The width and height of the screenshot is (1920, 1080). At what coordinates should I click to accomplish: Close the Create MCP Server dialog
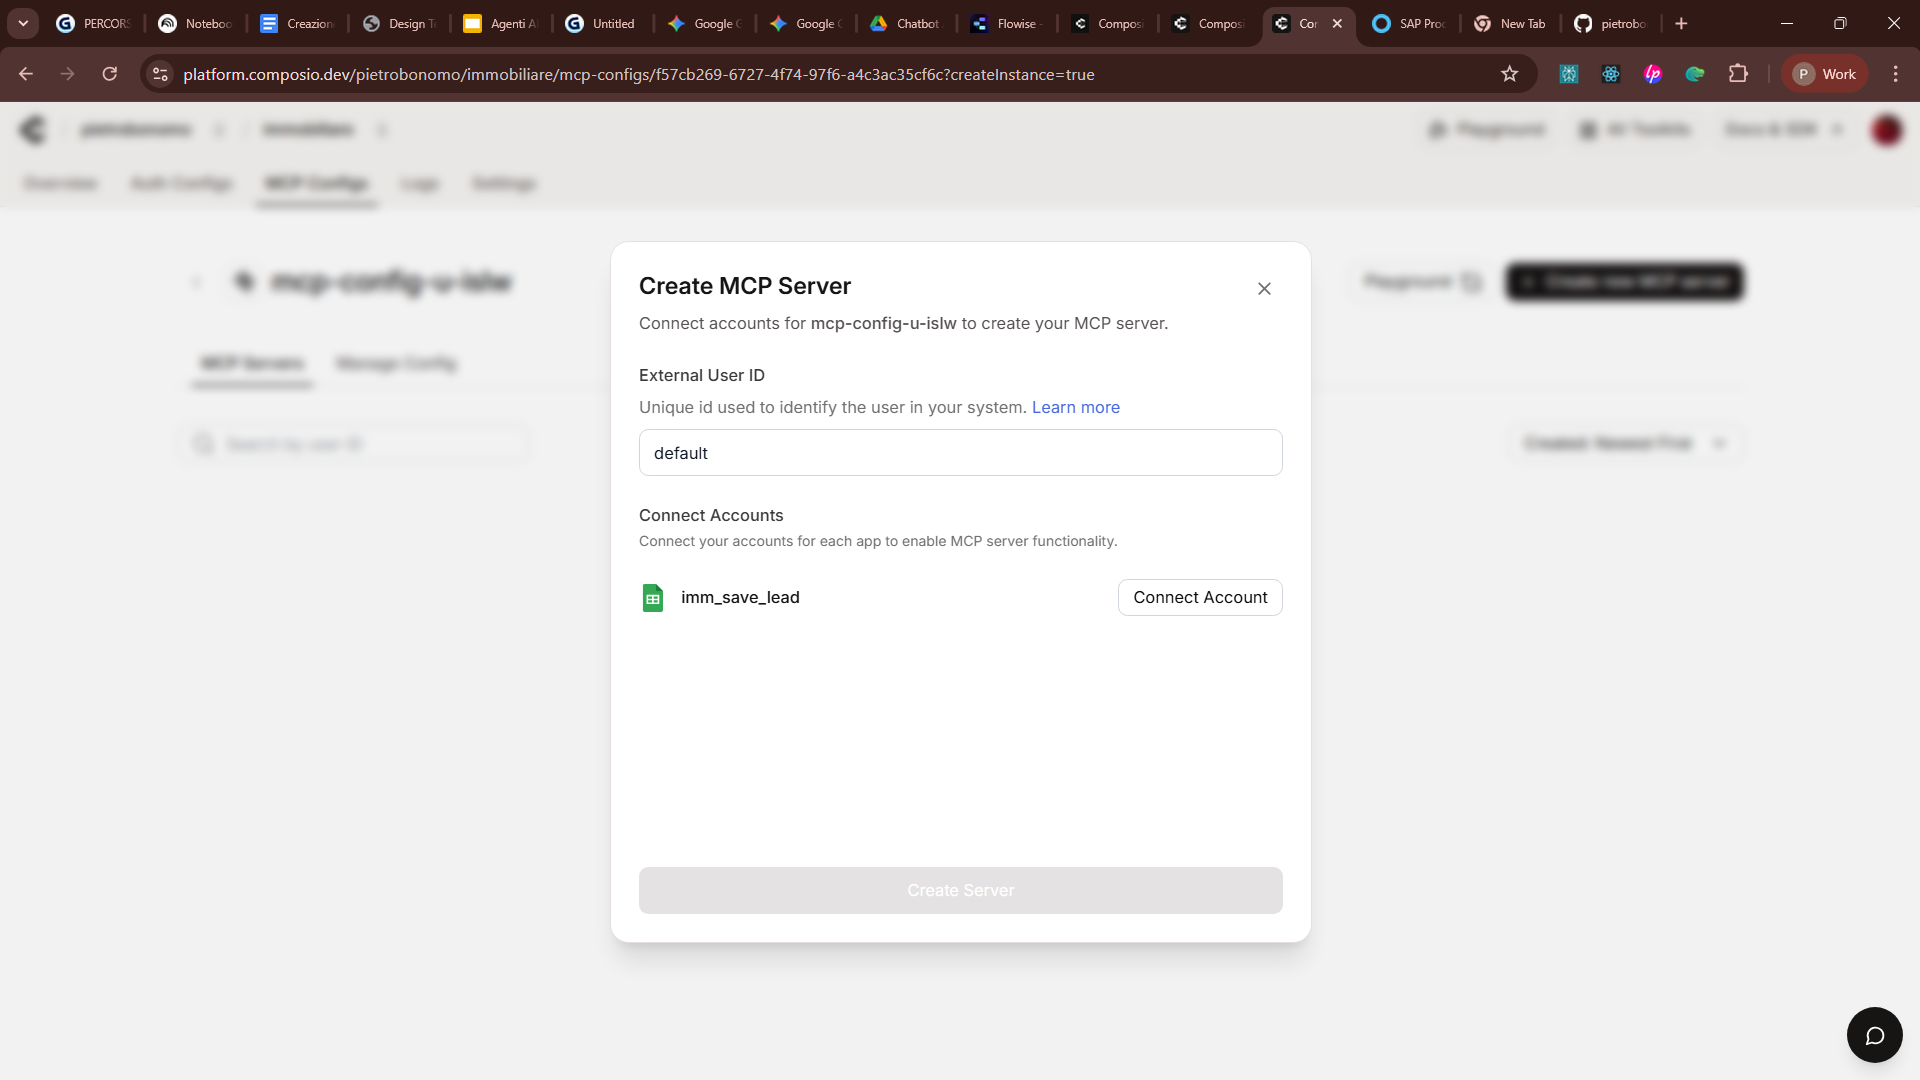coord(1264,289)
